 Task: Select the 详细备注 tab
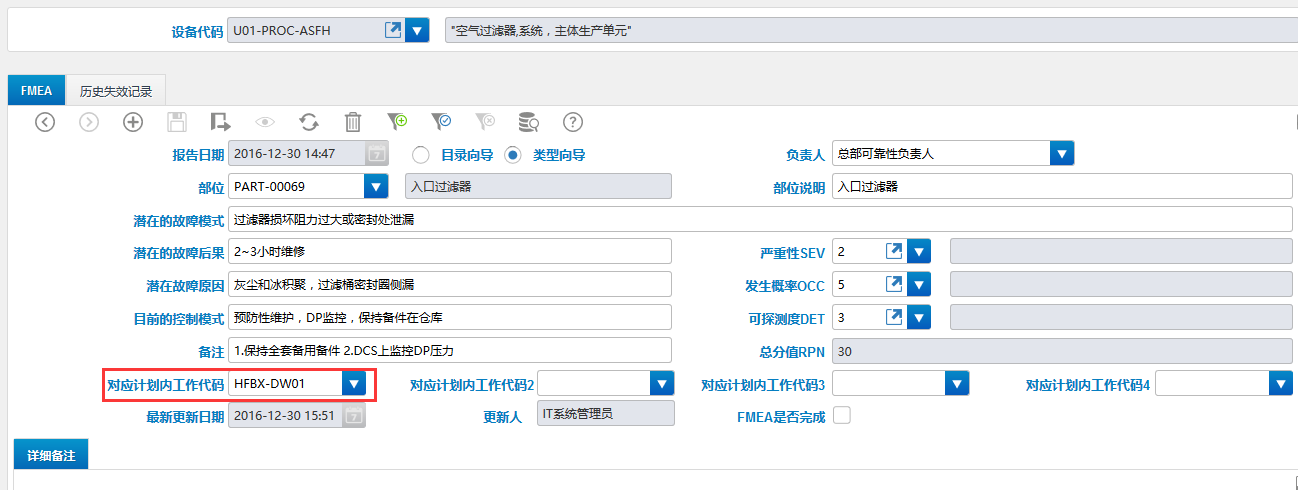[51, 455]
